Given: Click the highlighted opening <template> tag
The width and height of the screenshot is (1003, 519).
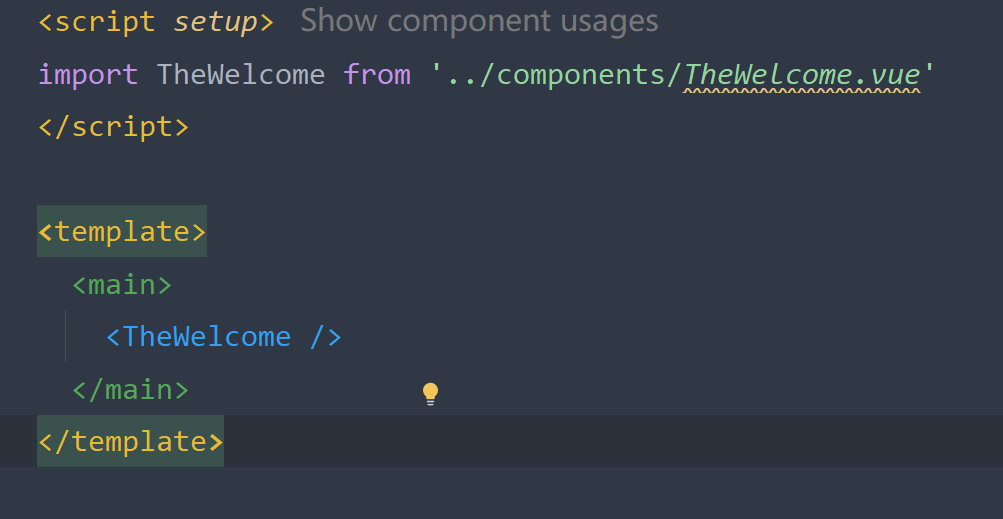Looking at the screenshot, I should point(122,231).
